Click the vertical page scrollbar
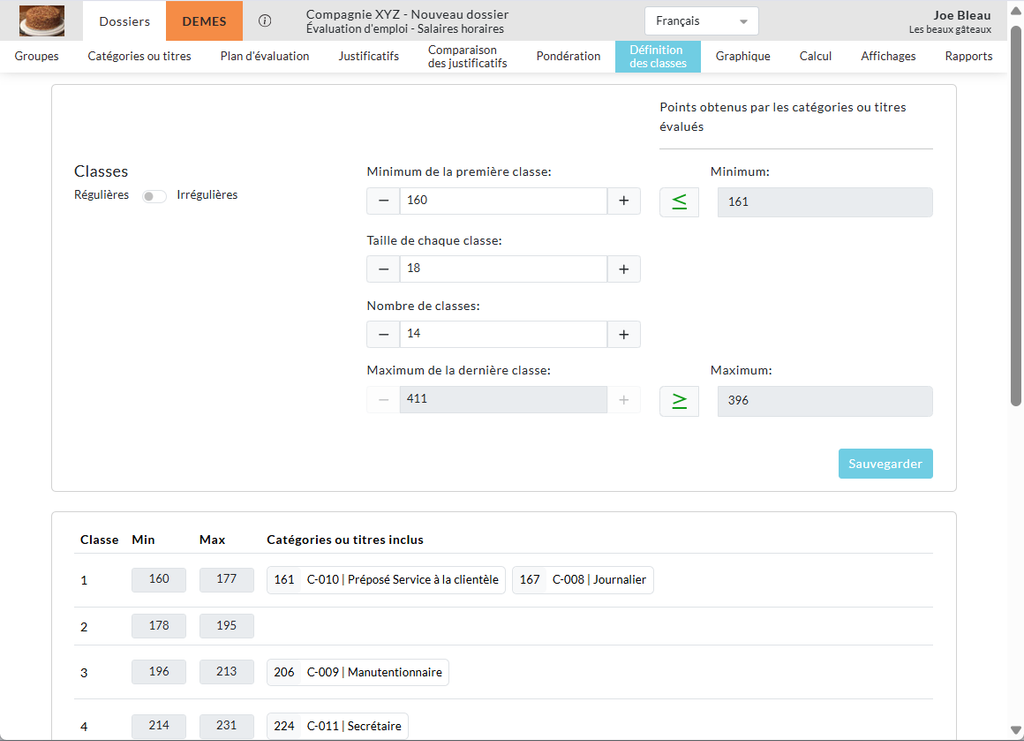1024x741 pixels. click(1016, 215)
